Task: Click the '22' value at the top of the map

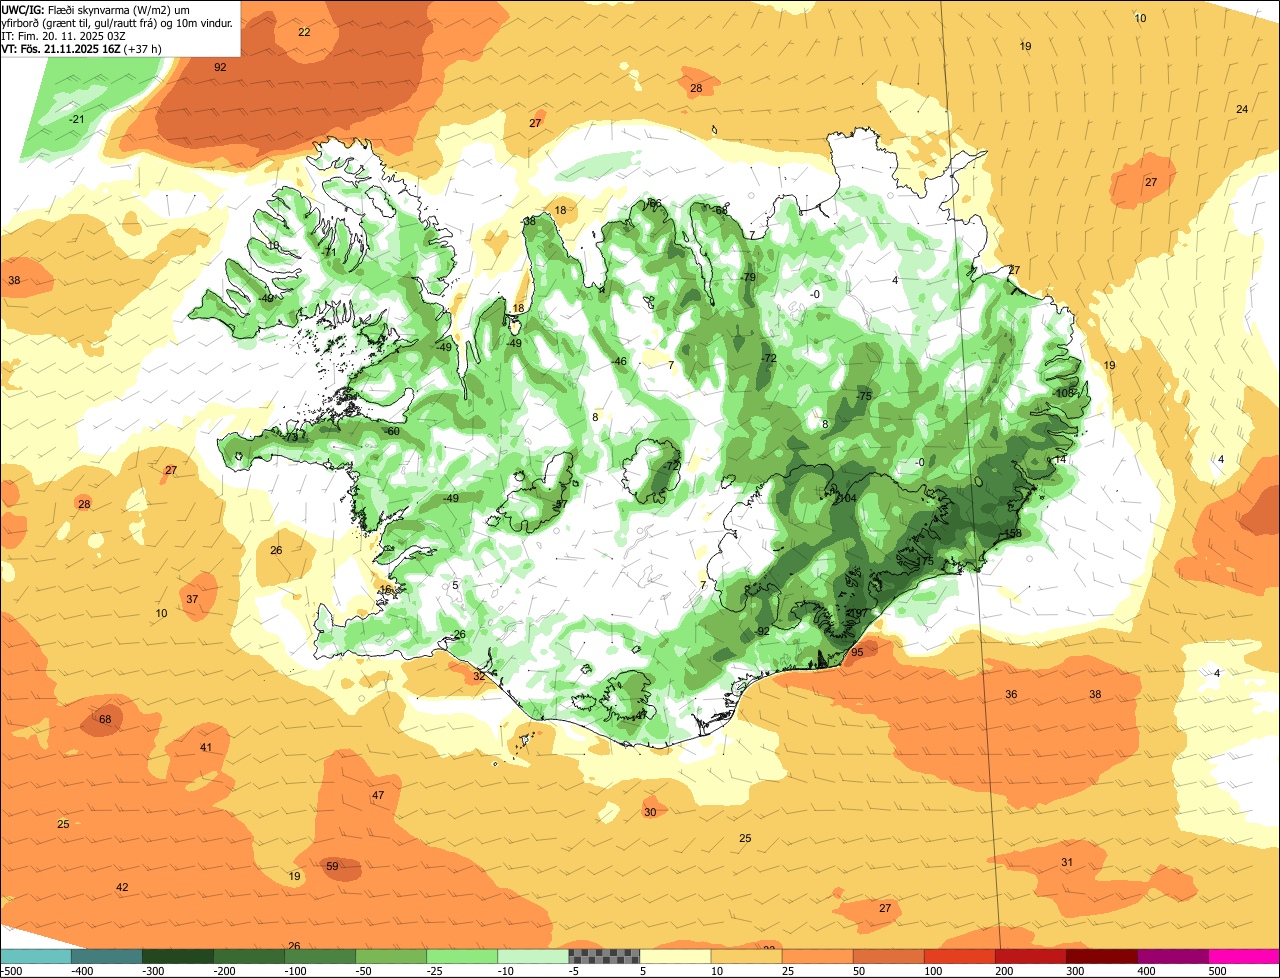Action: pyautogui.click(x=304, y=33)
